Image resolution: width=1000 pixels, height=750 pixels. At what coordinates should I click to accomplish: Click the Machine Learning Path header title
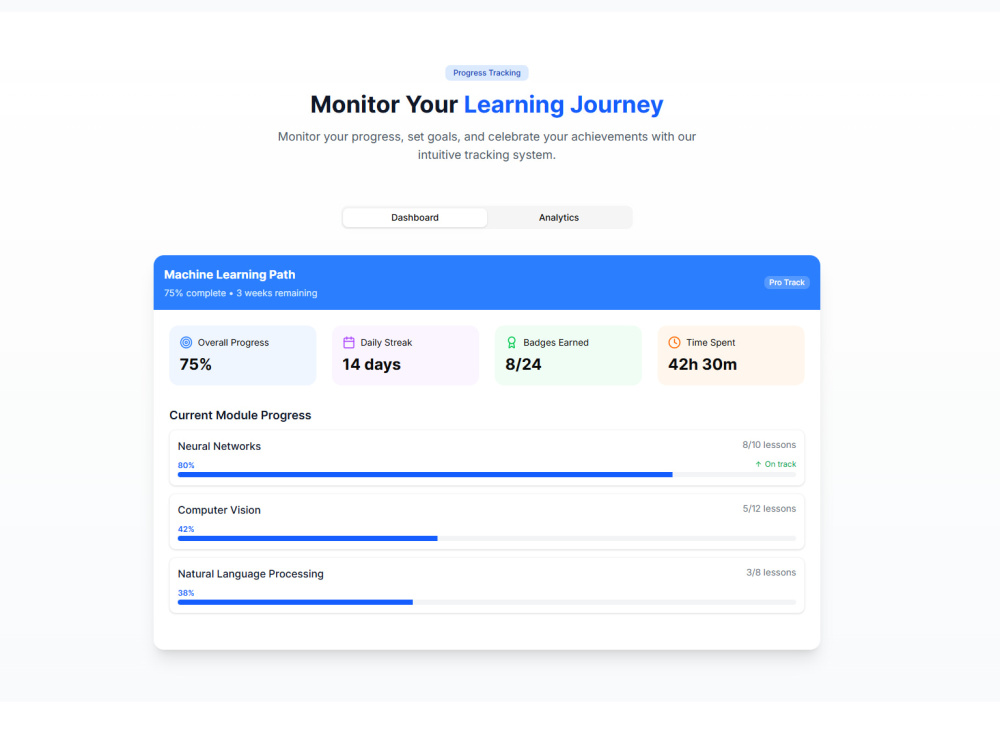[230, 275]
